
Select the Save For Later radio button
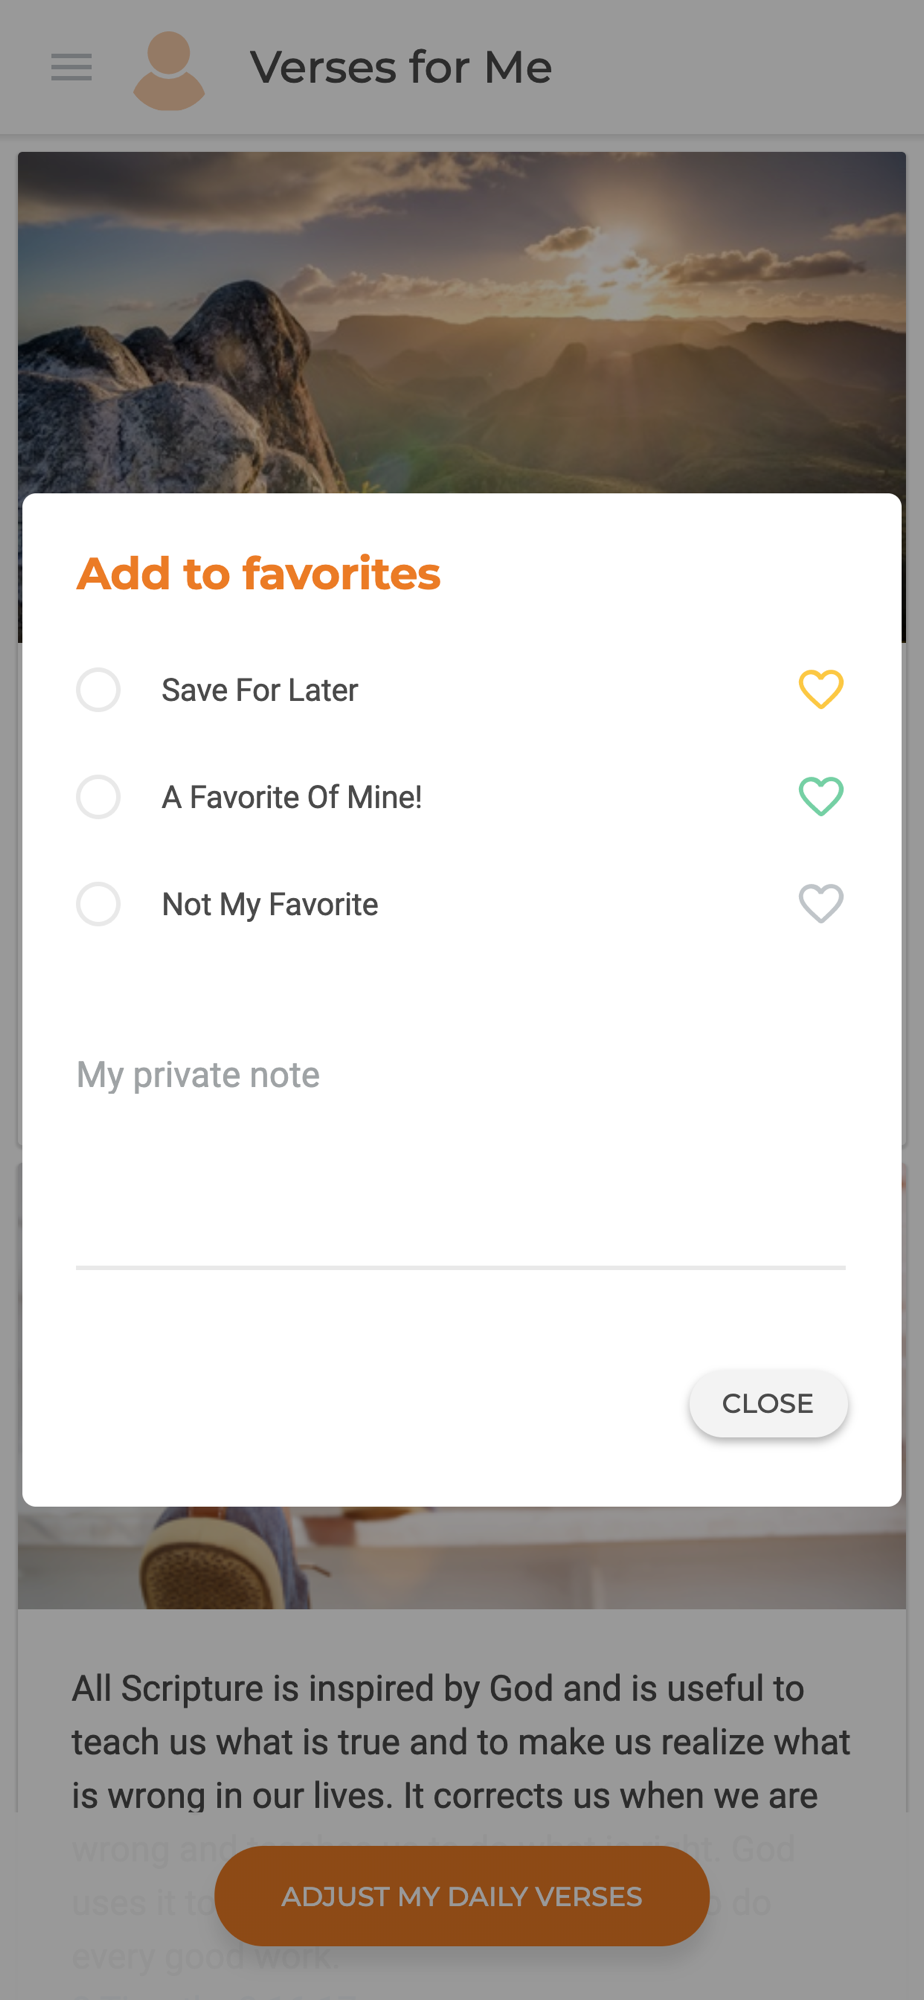98,690
